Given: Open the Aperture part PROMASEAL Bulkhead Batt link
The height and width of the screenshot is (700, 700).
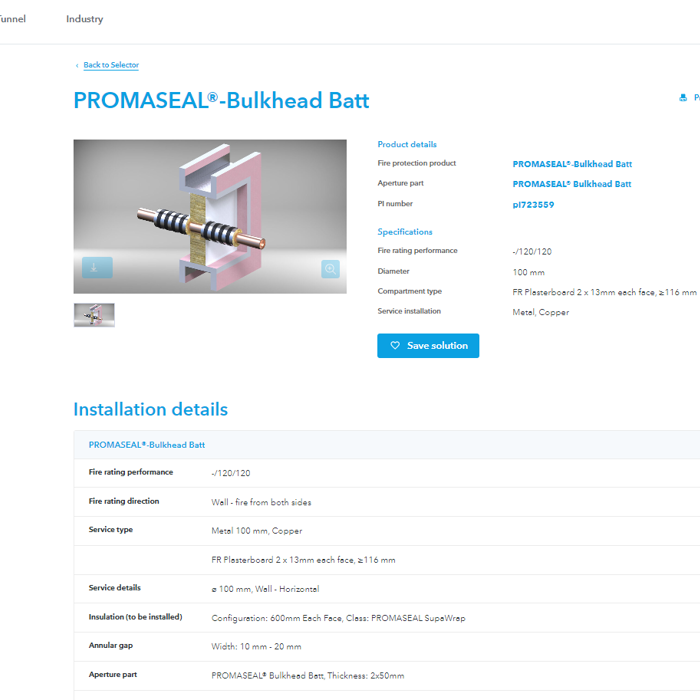Looking at the screenshot, I should tap(571, 184).
